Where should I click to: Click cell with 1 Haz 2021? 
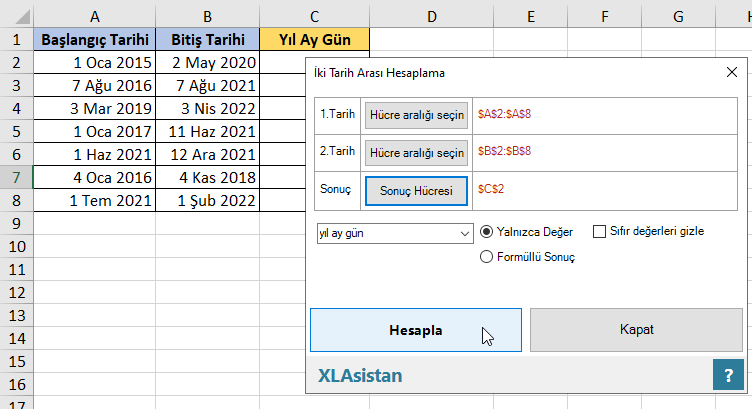pos(94,154)
